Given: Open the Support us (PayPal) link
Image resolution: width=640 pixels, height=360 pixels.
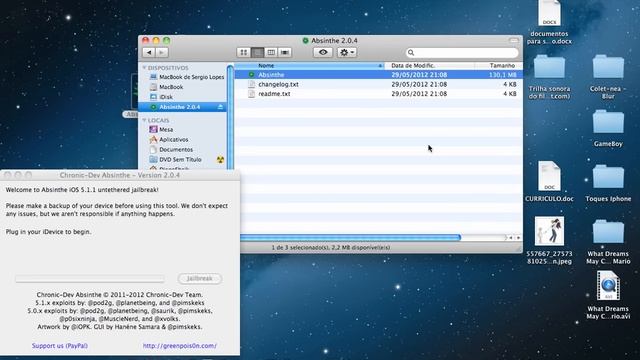Looking at the screenshot, I should tap(60, 346).
